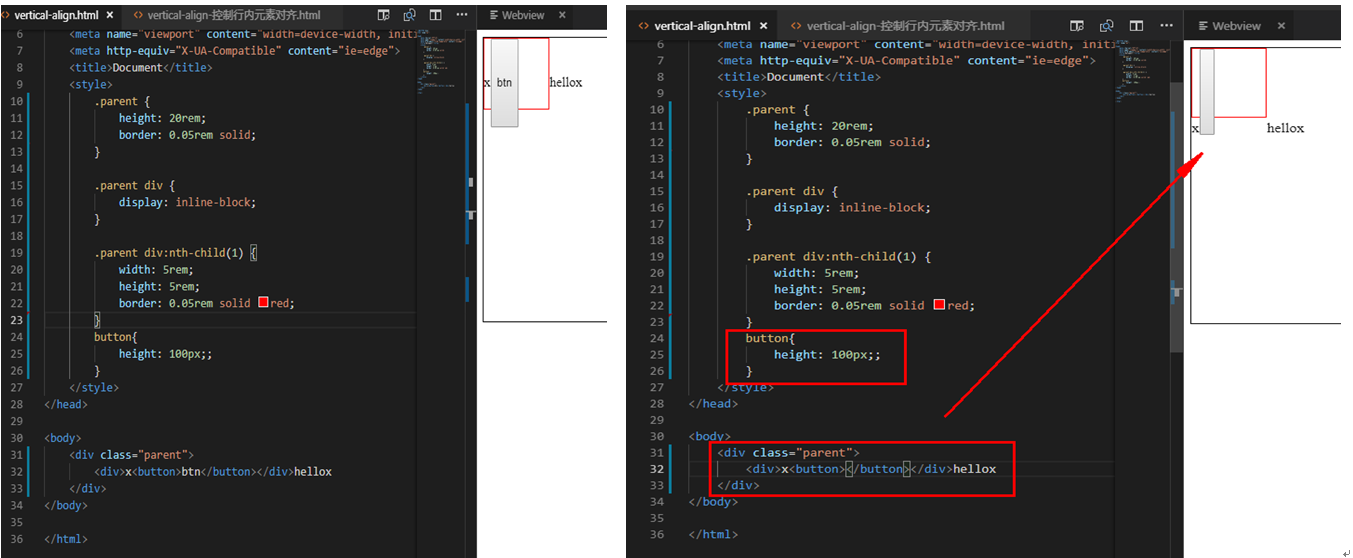Open preview to the side in right editor
1353x558 pixels.
(x=1077, y=26)
